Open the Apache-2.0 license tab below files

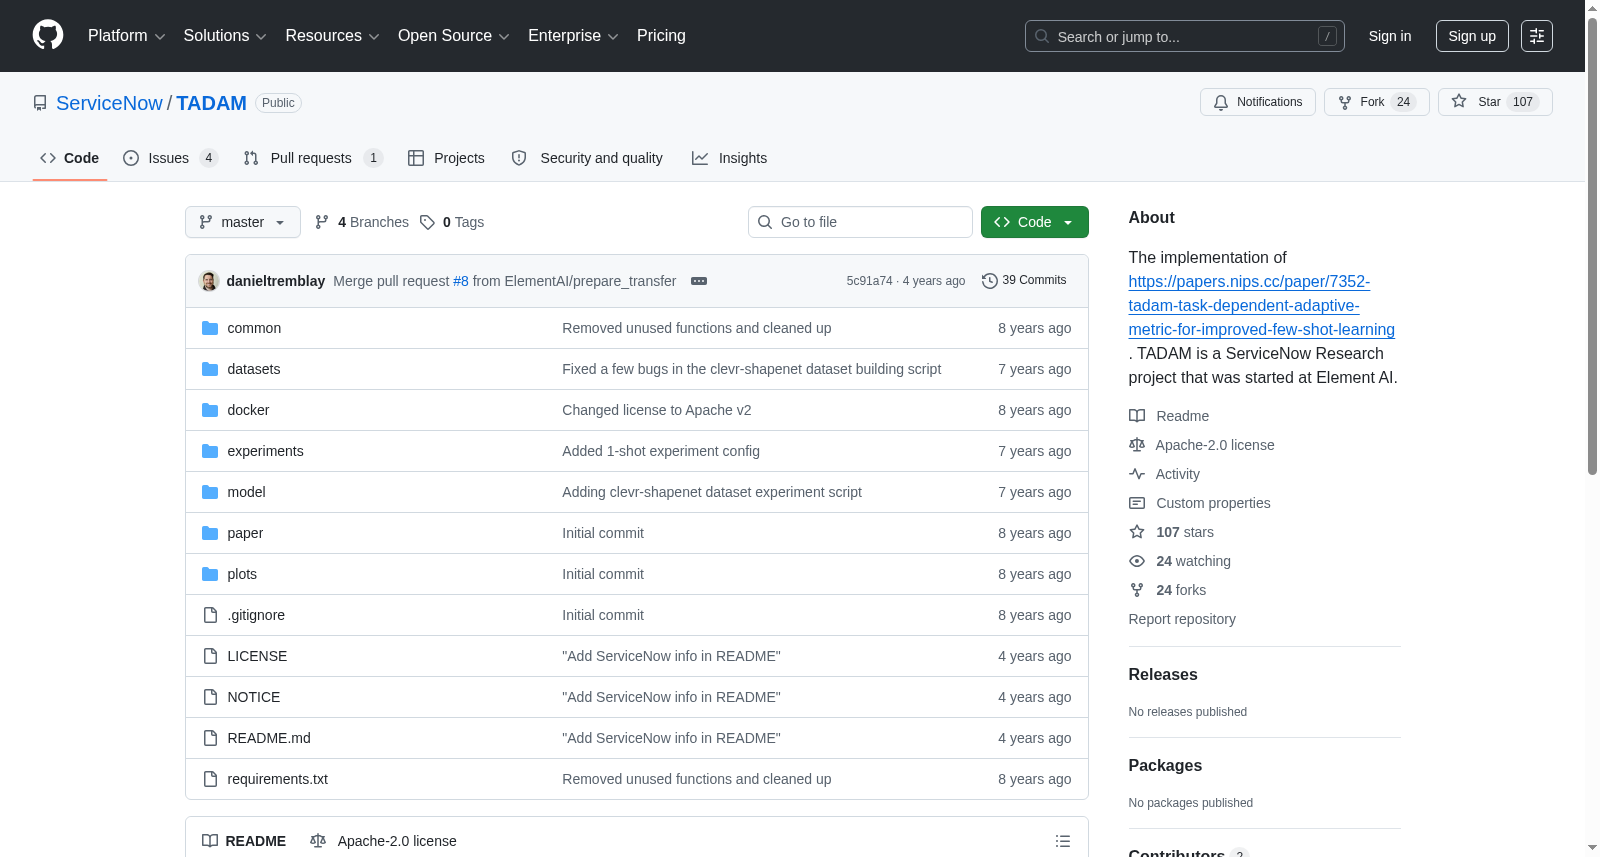click(x=384, y=841)
